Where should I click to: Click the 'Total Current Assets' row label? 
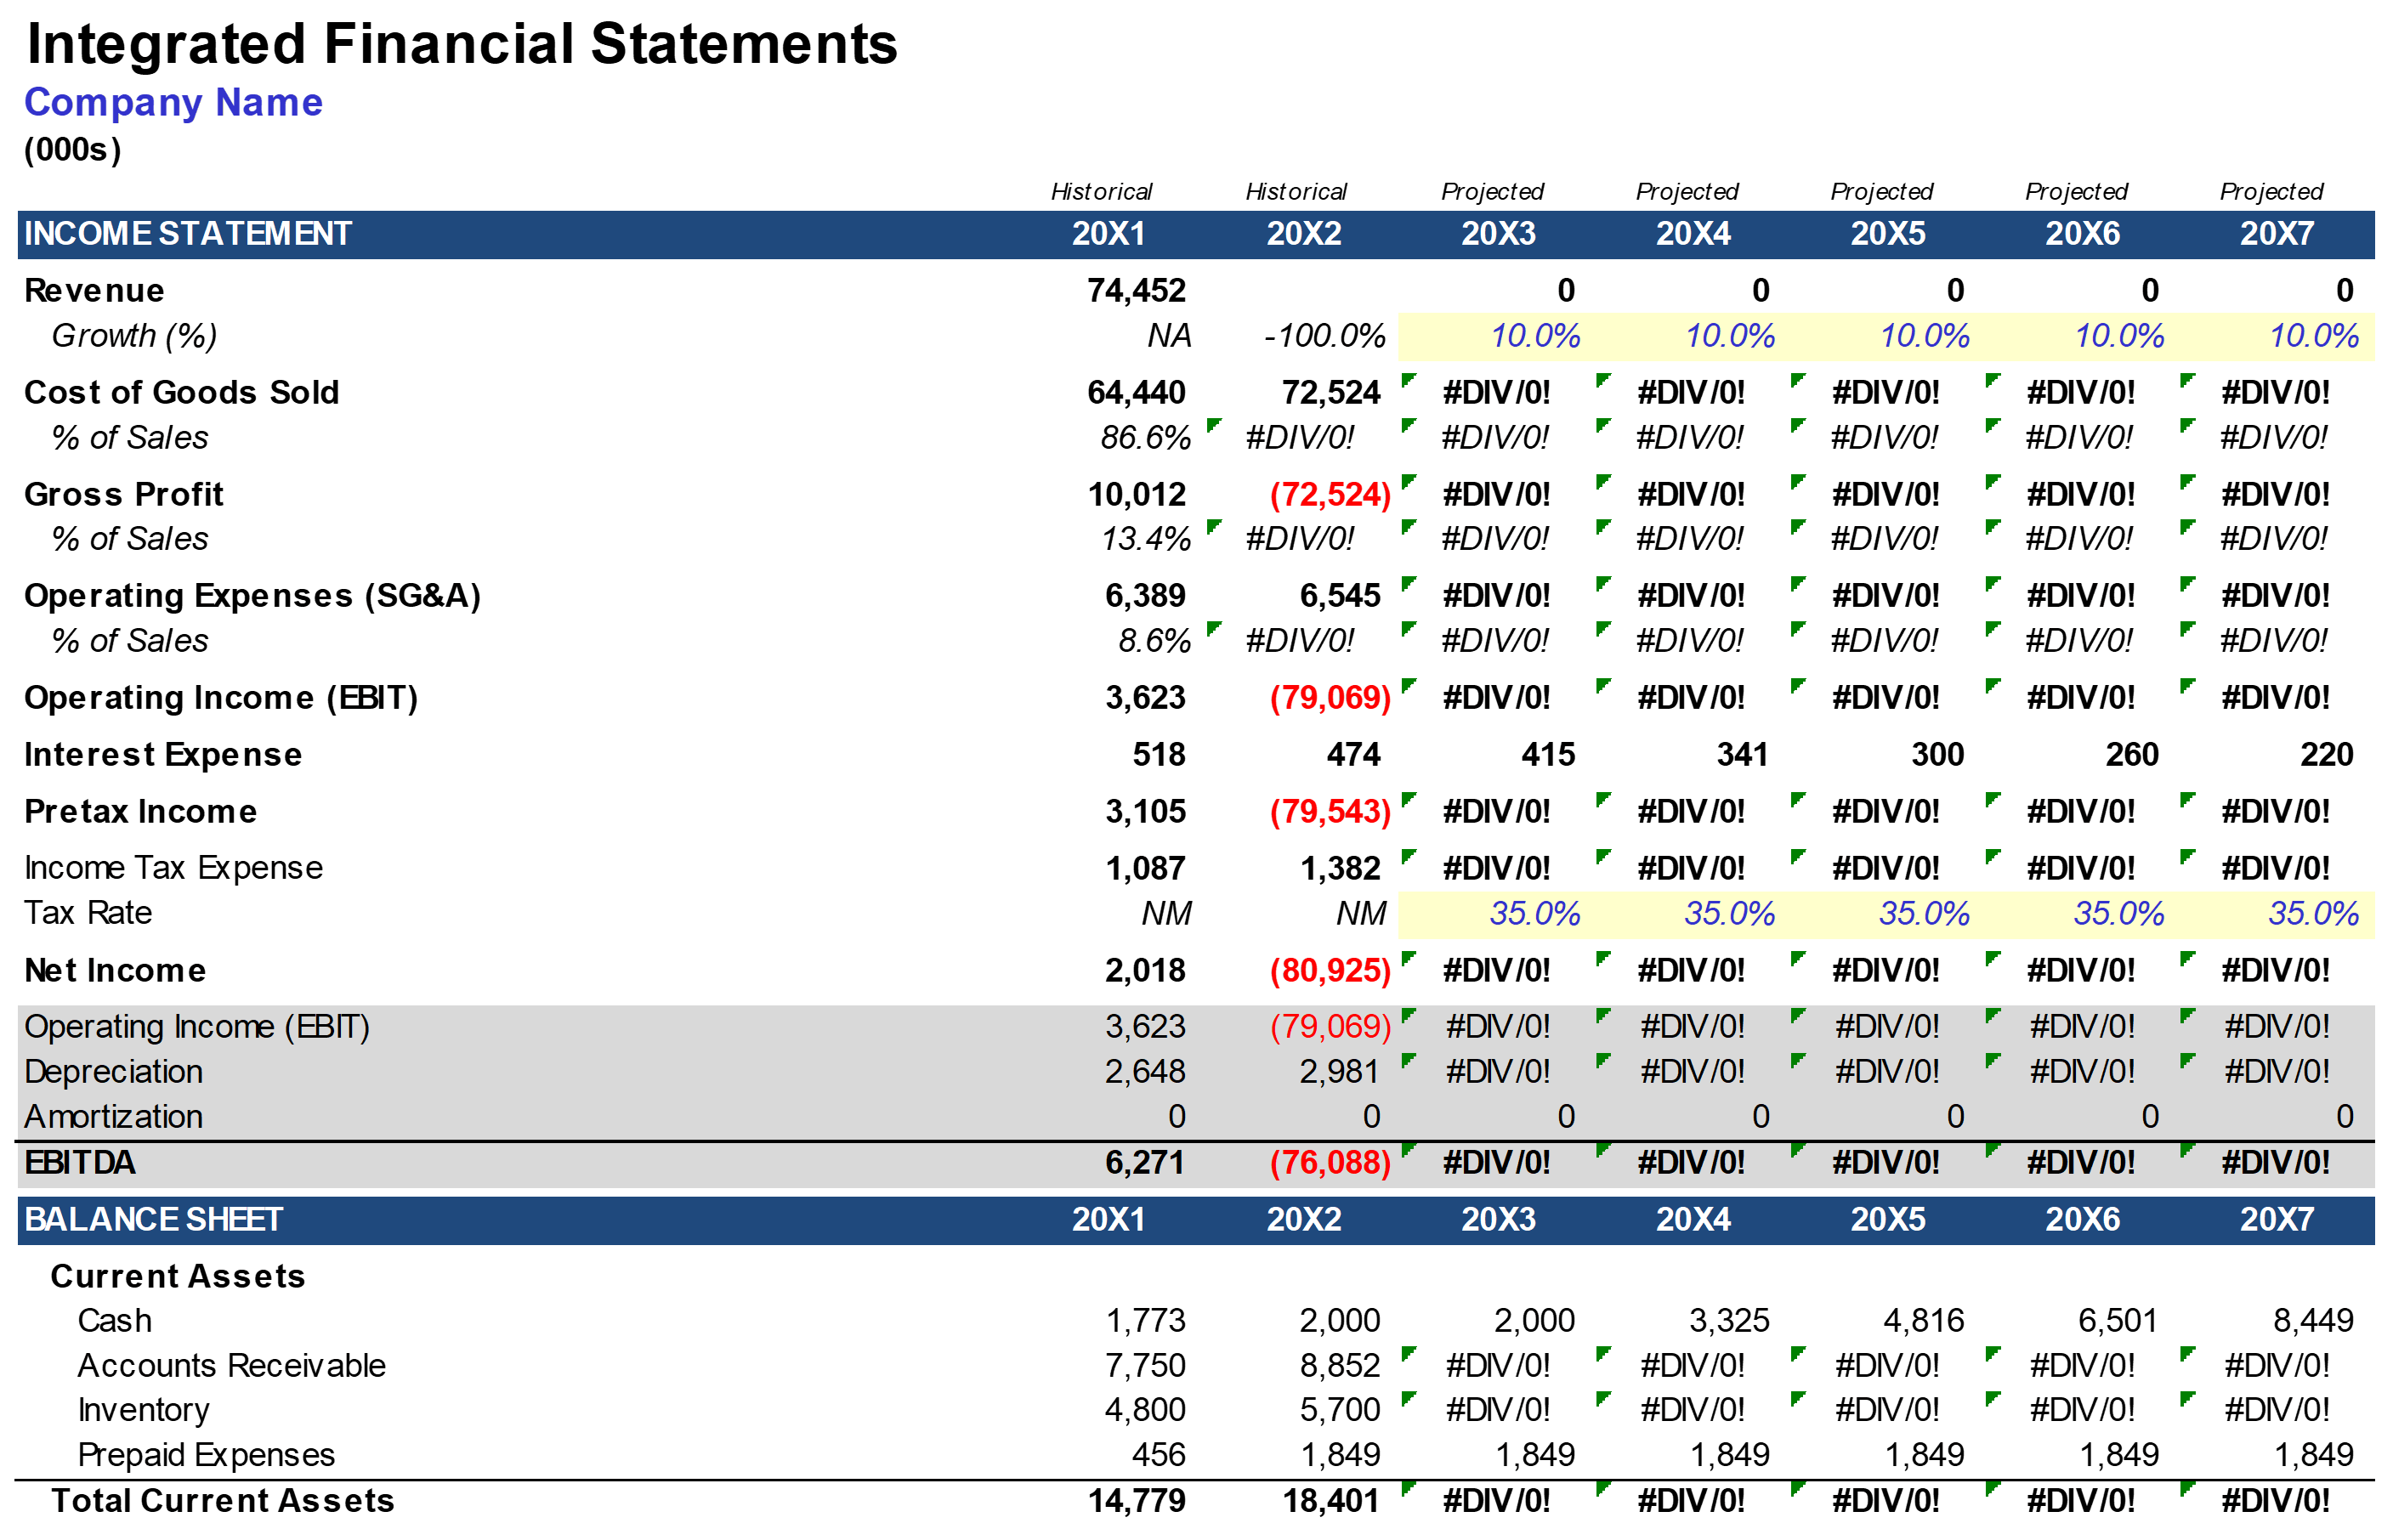tap(223, 1501)
